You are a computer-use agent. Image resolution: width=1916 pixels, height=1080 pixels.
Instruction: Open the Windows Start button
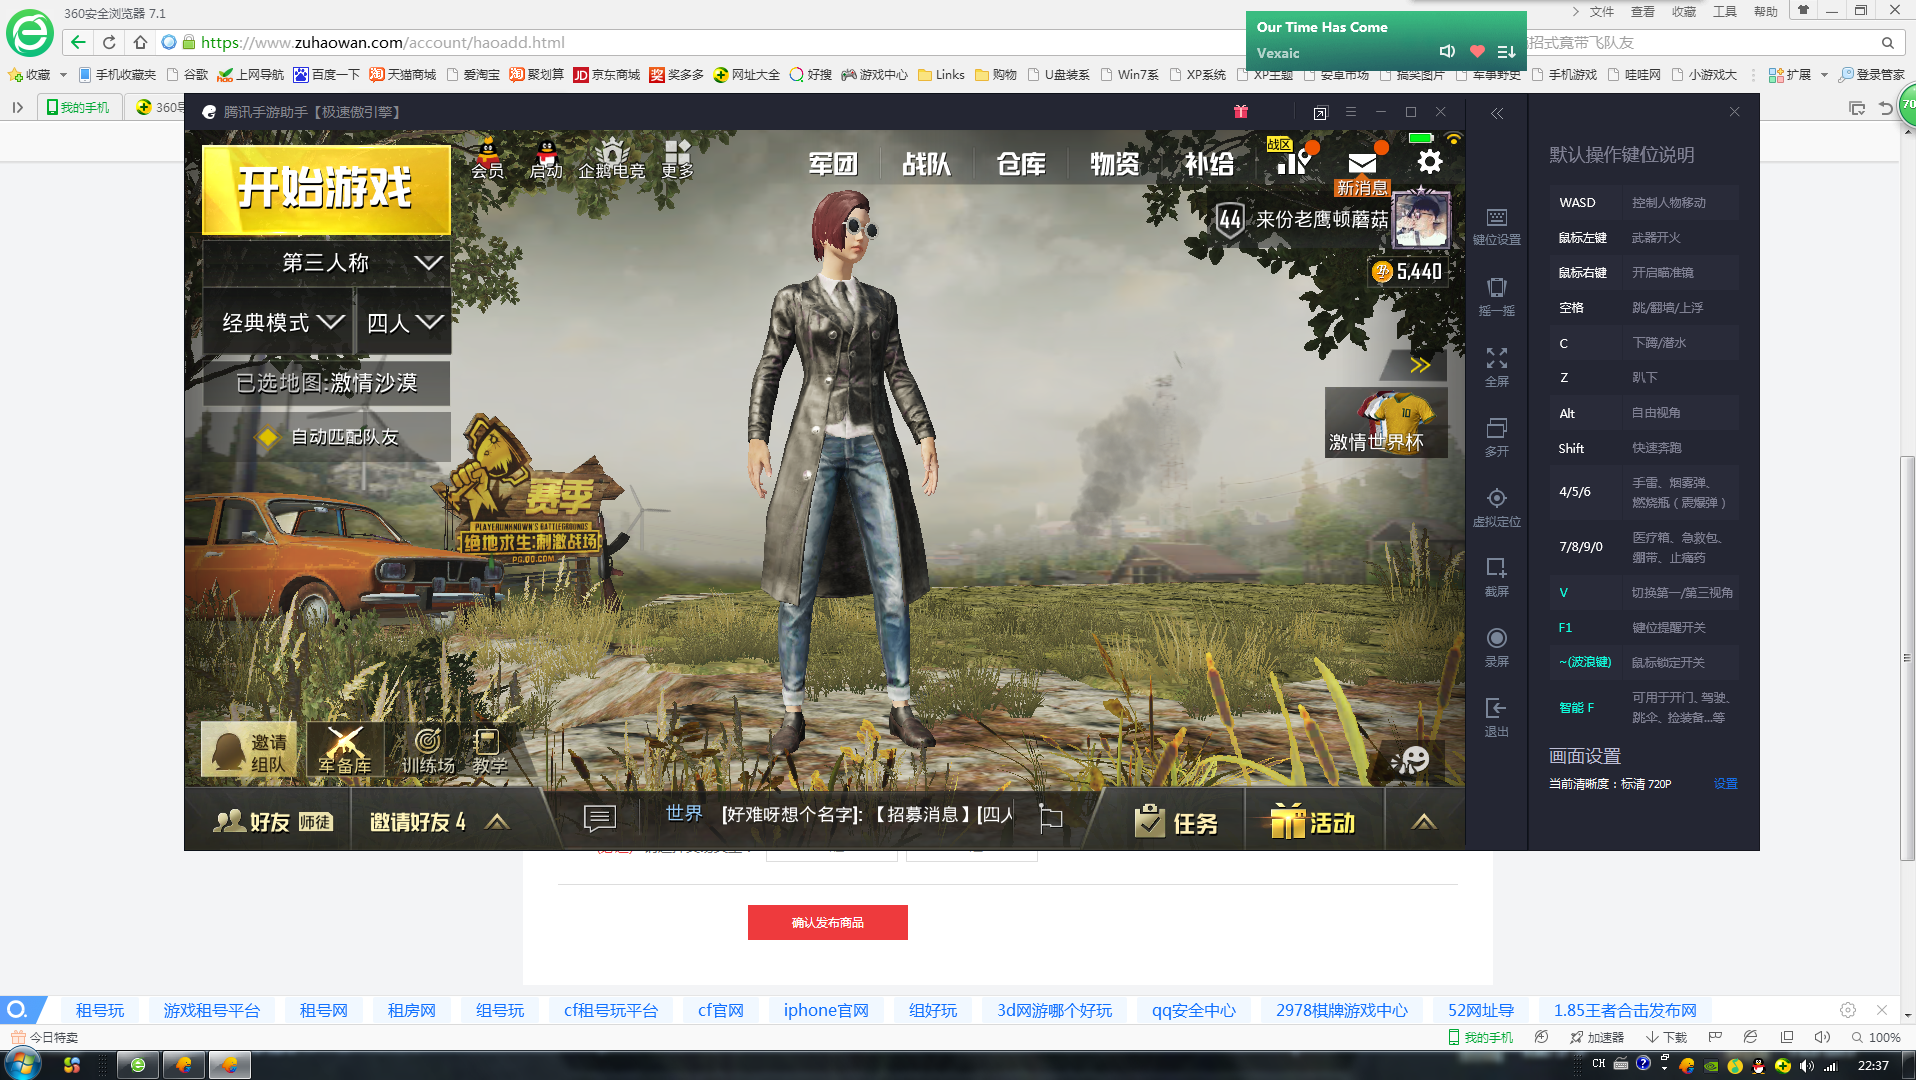(x=23, y=1064)
